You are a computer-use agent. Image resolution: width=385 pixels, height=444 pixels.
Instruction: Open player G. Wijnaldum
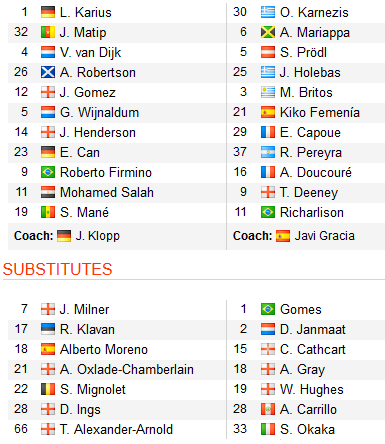tap(99, 113)
